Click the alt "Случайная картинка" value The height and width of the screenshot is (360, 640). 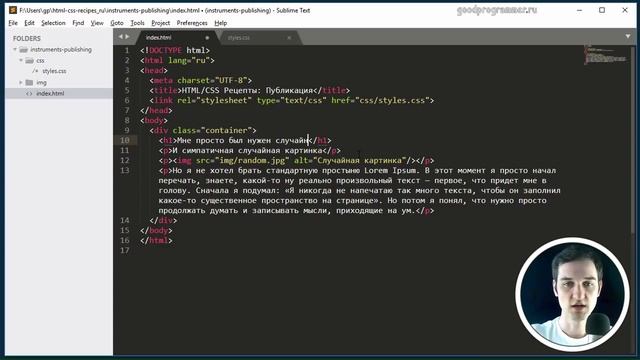pos(359,160)
